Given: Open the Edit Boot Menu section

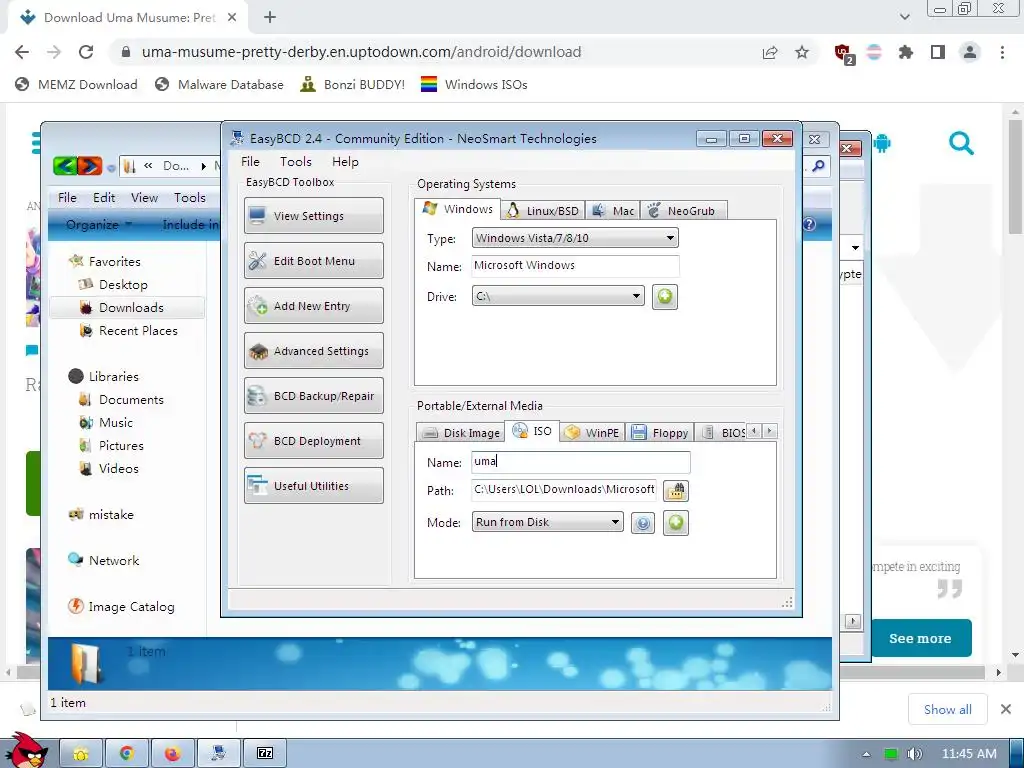Looking at the screenshot, I should pyautogui.click(x=313, y=261).
